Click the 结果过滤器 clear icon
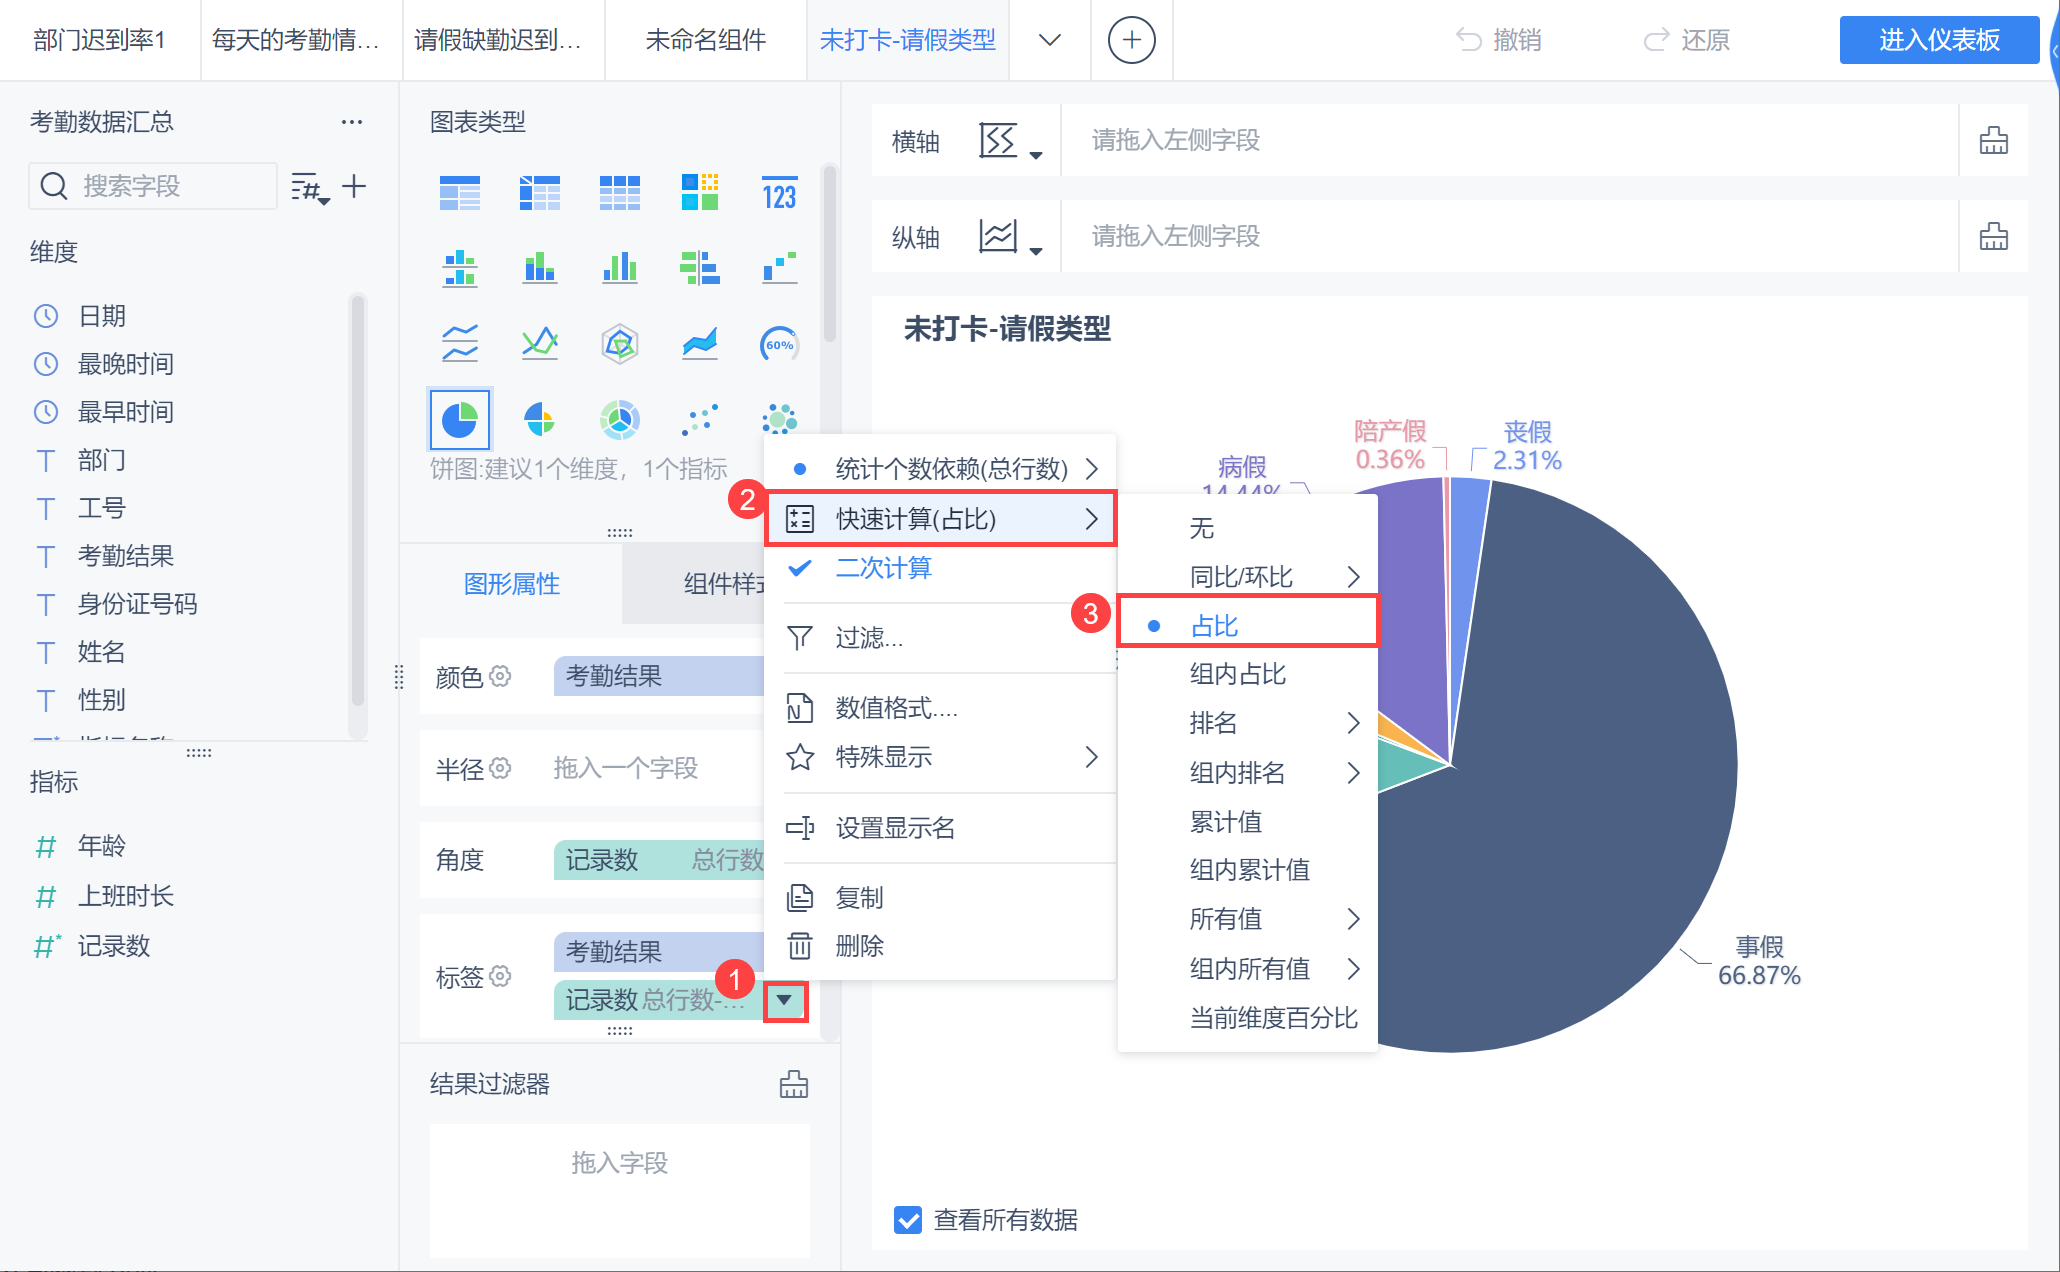Image resolution: width=2060 pixels, height=1272 pixels. pyautogui.click(x=793, y=1084)
